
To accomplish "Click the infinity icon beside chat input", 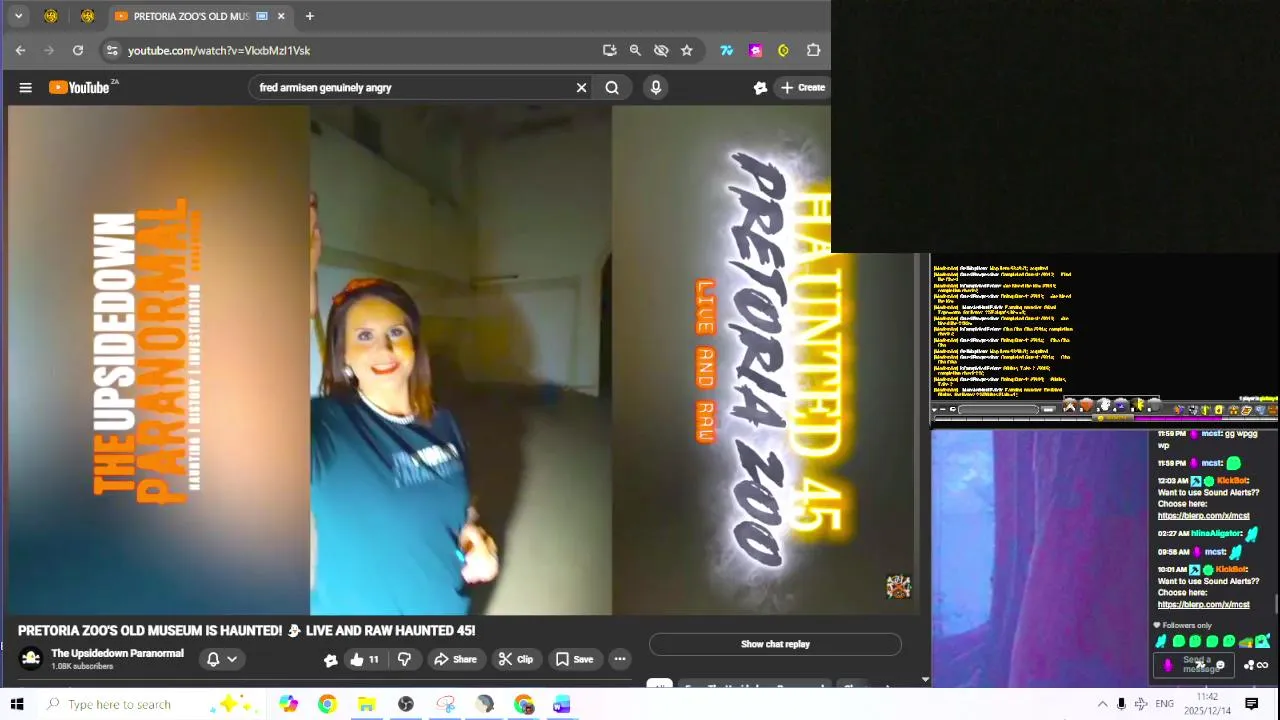I will tap(1263, 665).
